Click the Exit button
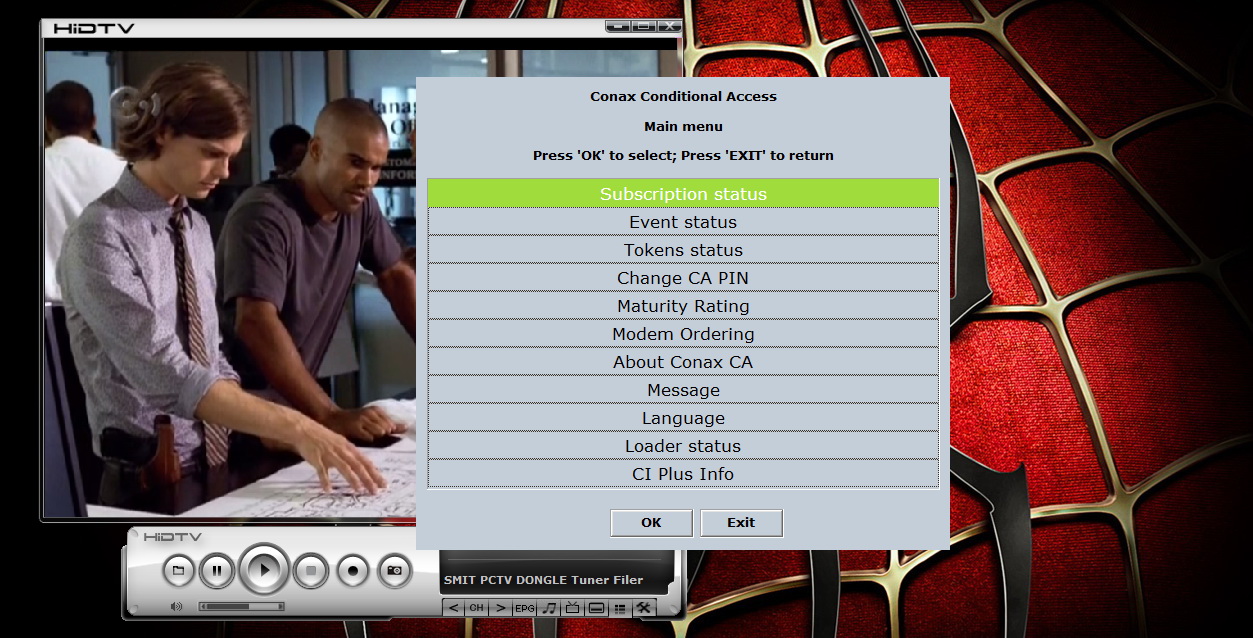 (x=741, y=522)
